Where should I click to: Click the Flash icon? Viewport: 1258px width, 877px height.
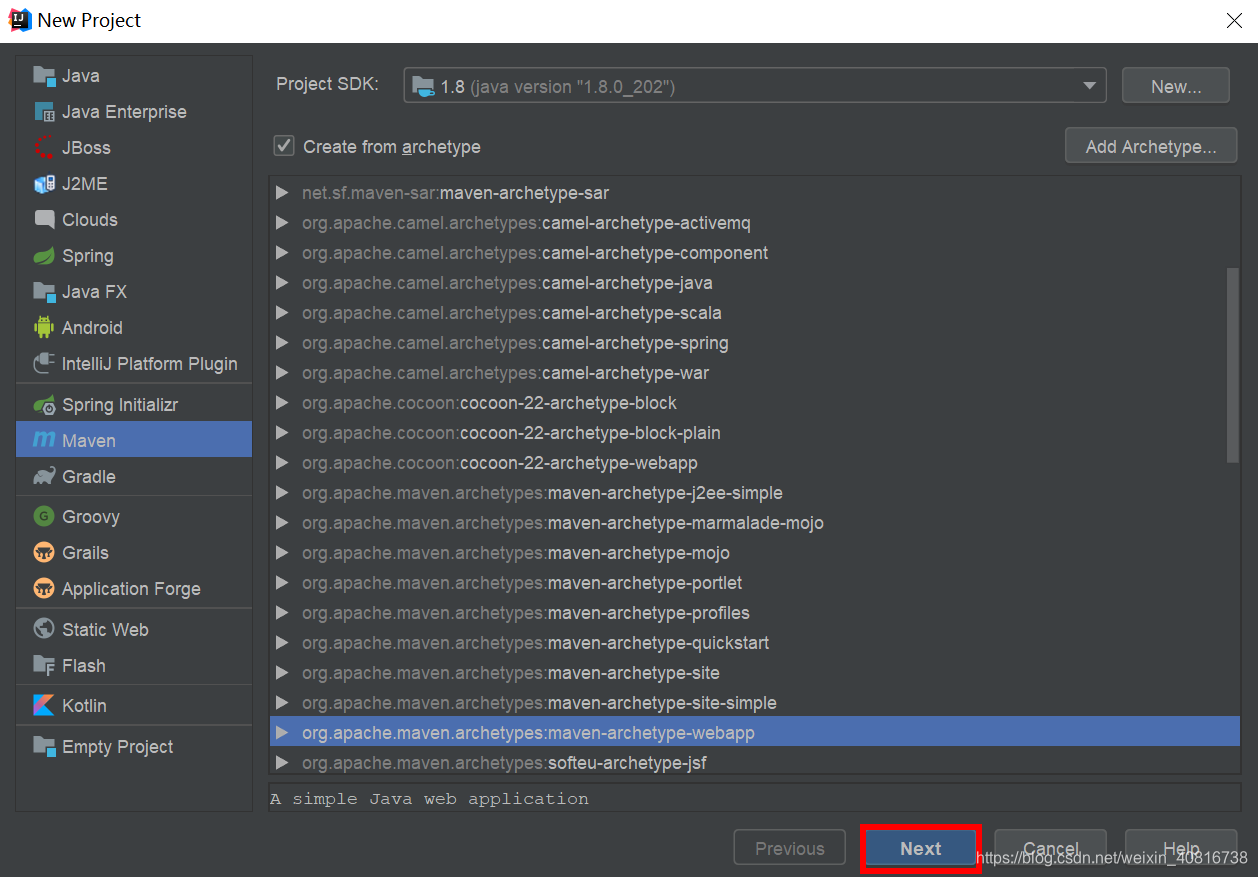coord(44,666)
